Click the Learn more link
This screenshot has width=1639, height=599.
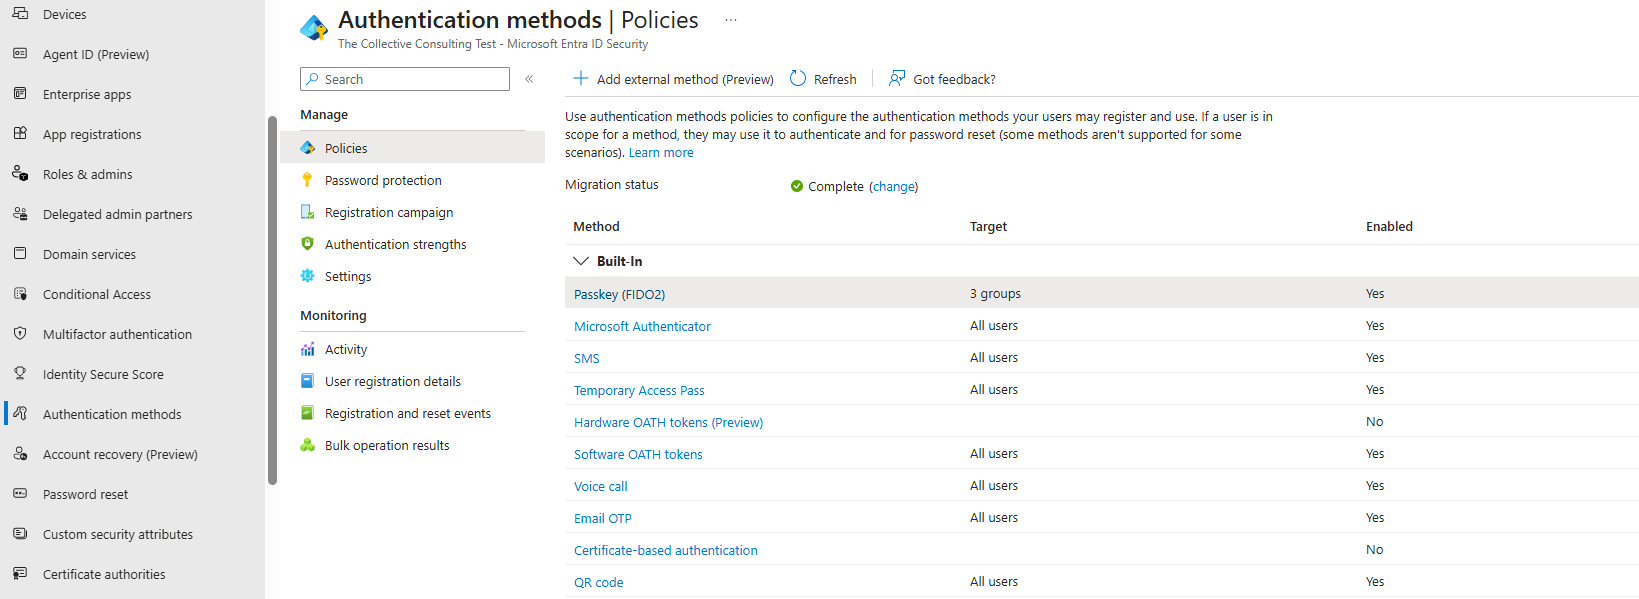pos(660,153)
